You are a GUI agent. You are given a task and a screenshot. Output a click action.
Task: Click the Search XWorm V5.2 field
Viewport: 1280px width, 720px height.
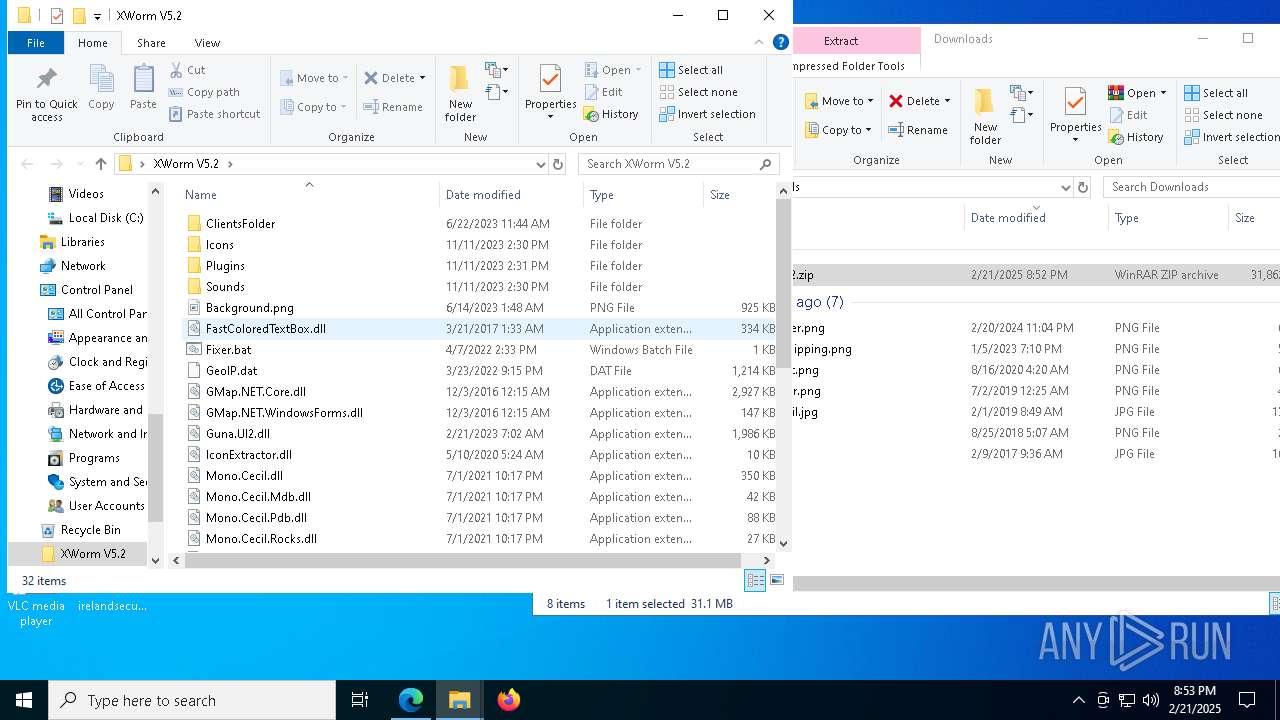[x=679, y=164]
